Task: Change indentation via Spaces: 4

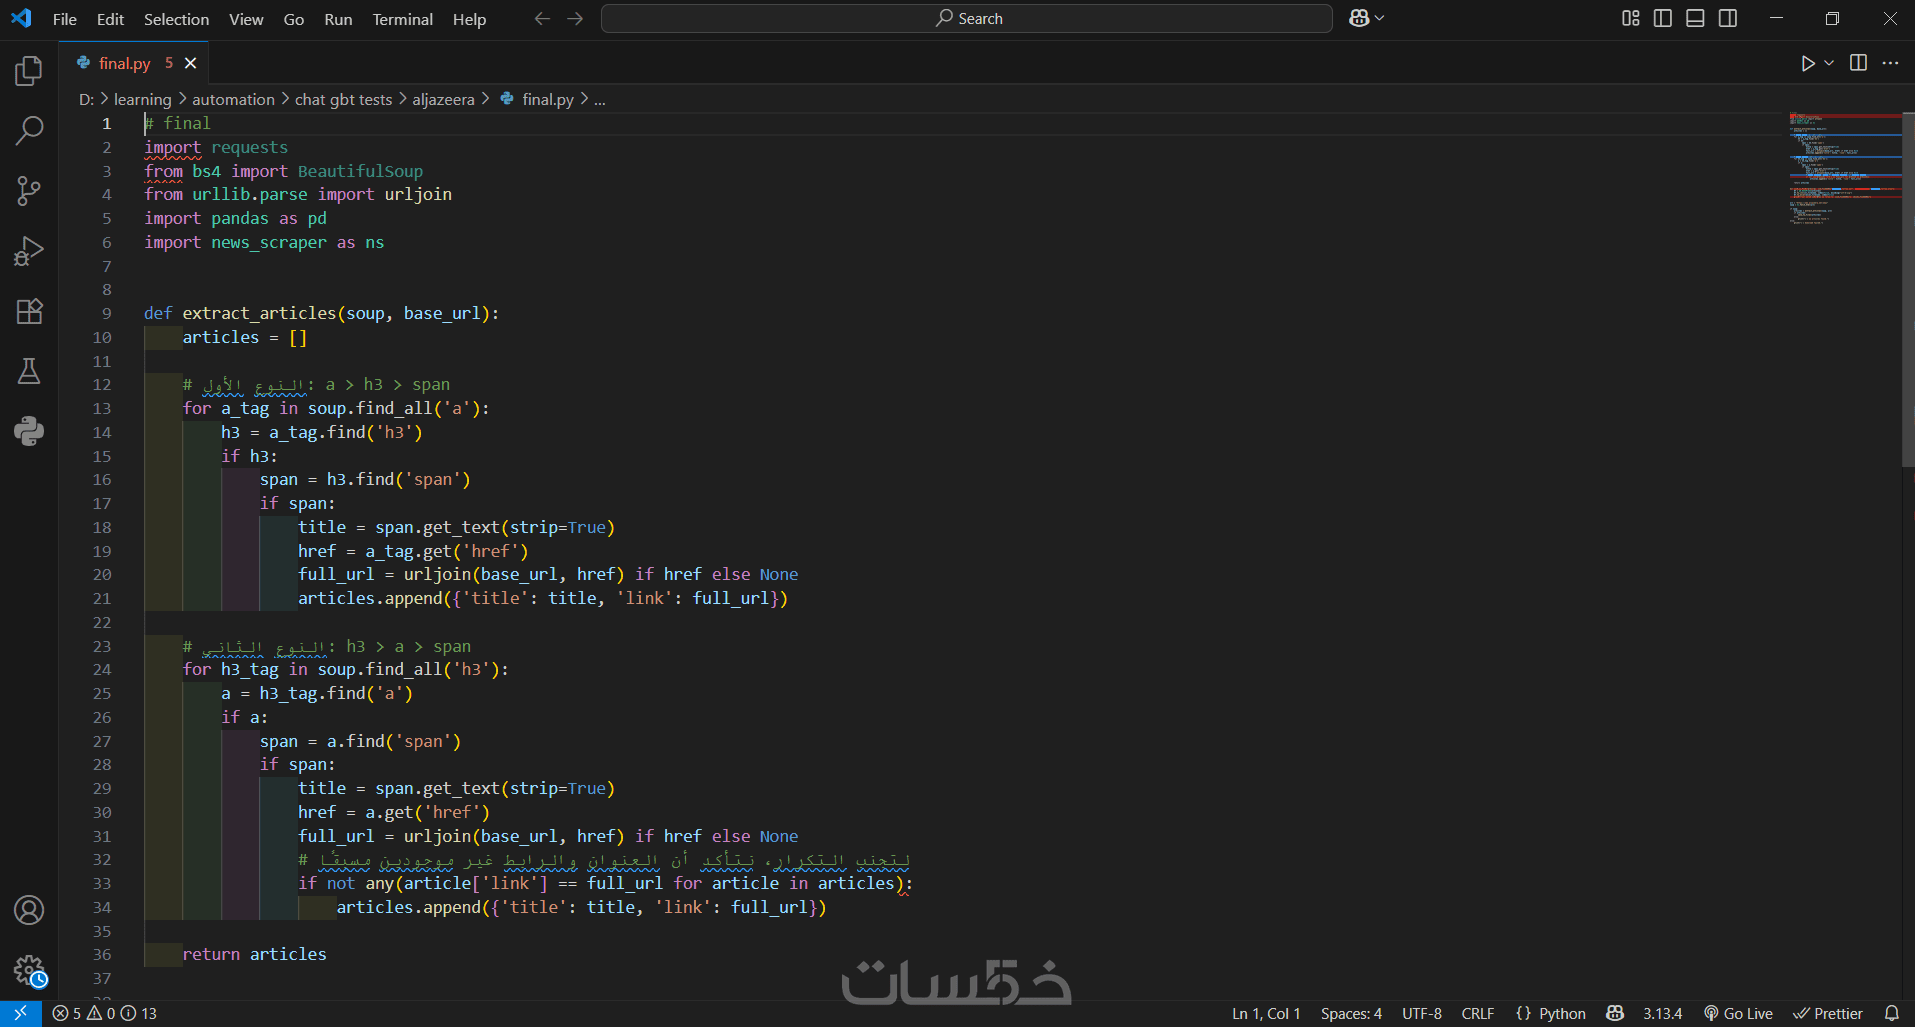Action: (x=1351, y=1013)
